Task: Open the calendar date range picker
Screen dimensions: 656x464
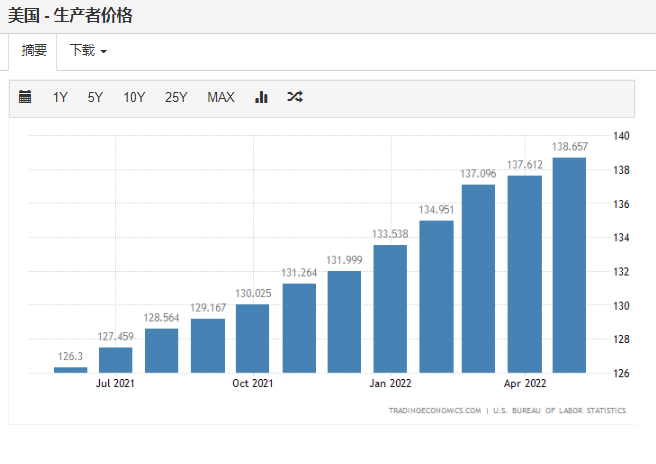Action: pyautogui.click(x=25, y=97)
